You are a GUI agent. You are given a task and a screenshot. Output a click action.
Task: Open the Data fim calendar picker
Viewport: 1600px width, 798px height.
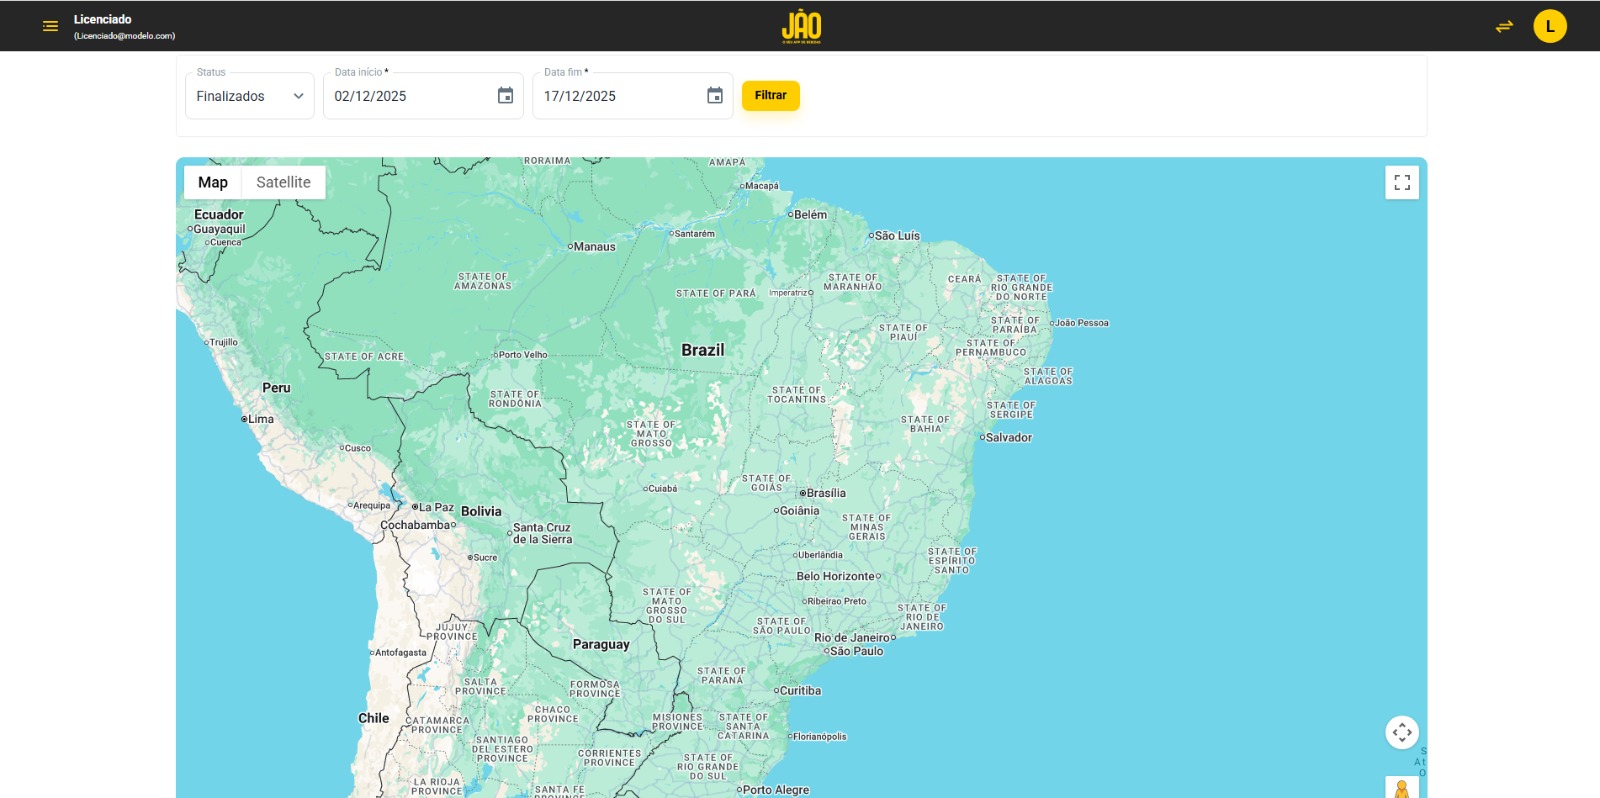pyautogui.click(x=715, y=96)
